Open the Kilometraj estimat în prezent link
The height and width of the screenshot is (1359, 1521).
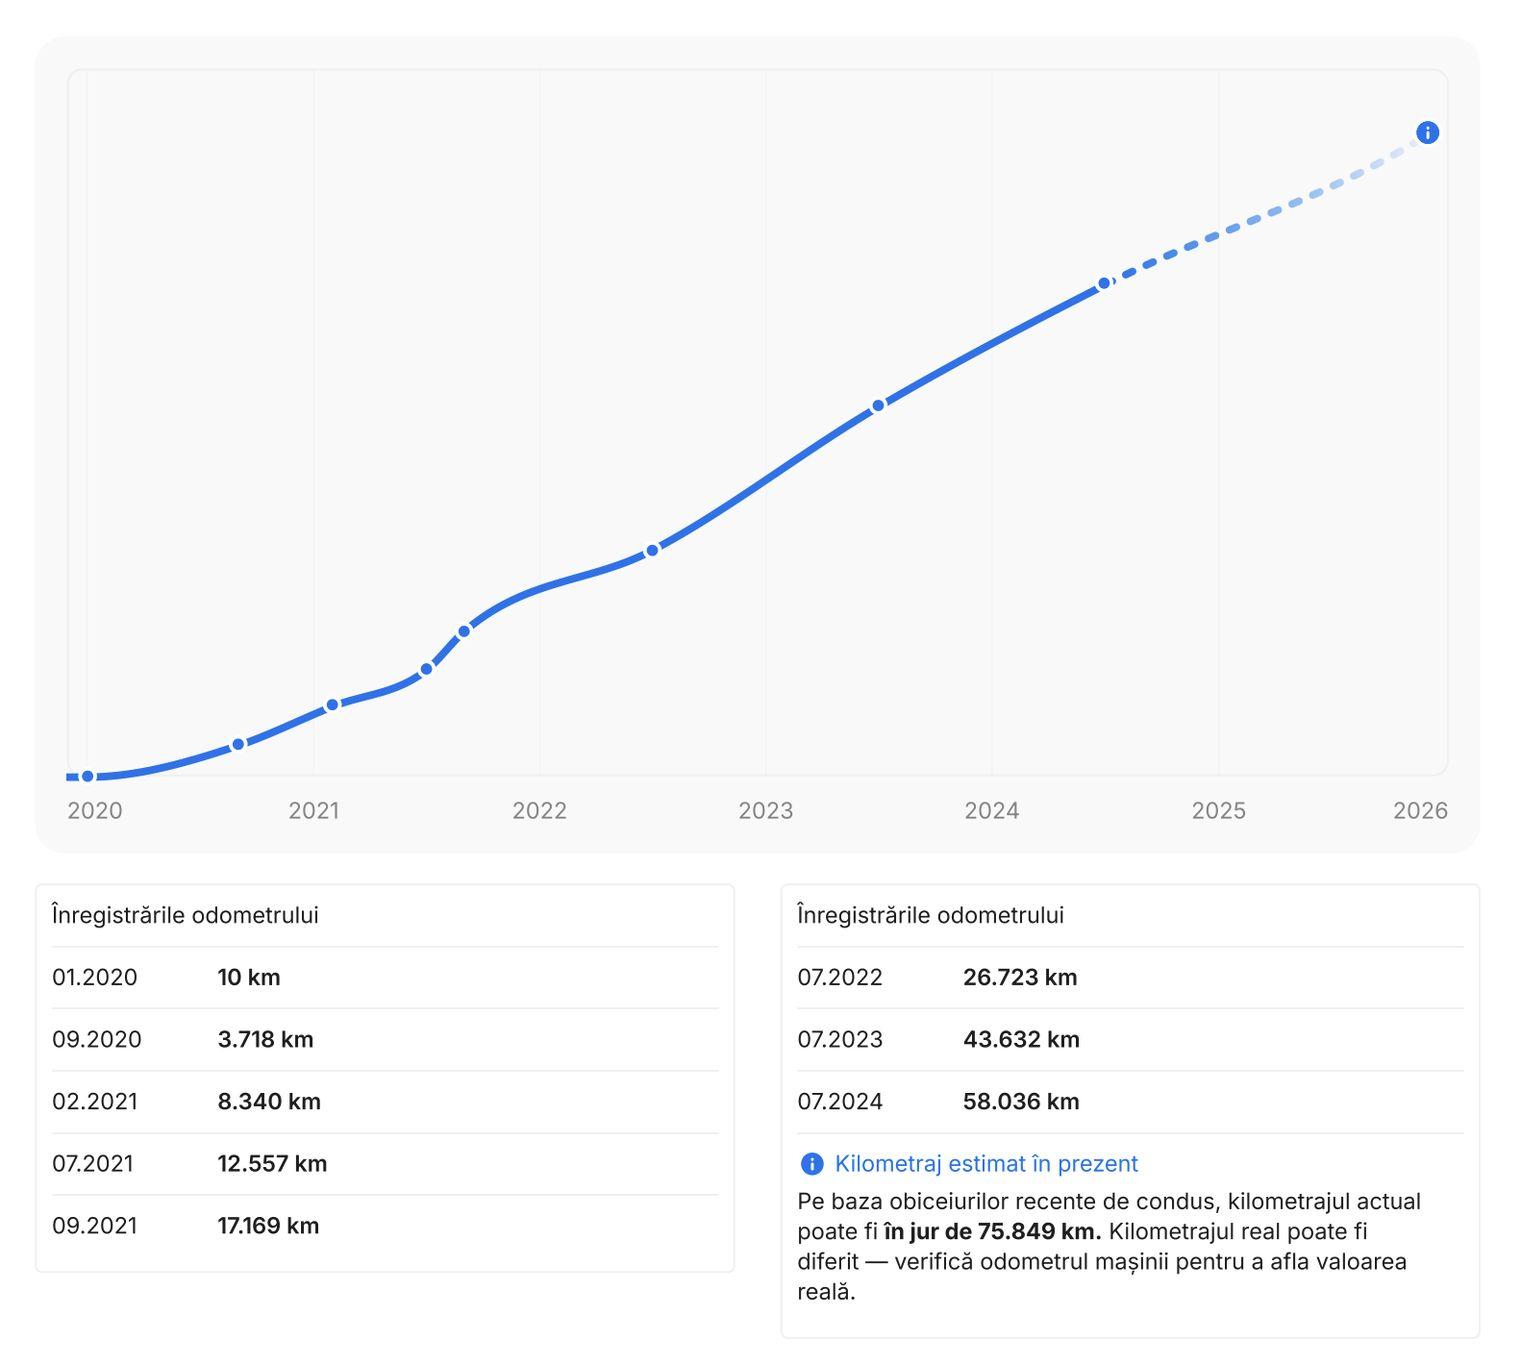pyautogui.click(x=985, y=1164)
